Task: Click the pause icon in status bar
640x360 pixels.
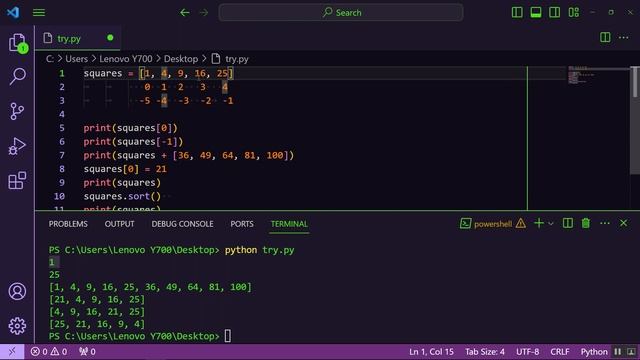Action: tap(618, 351)
